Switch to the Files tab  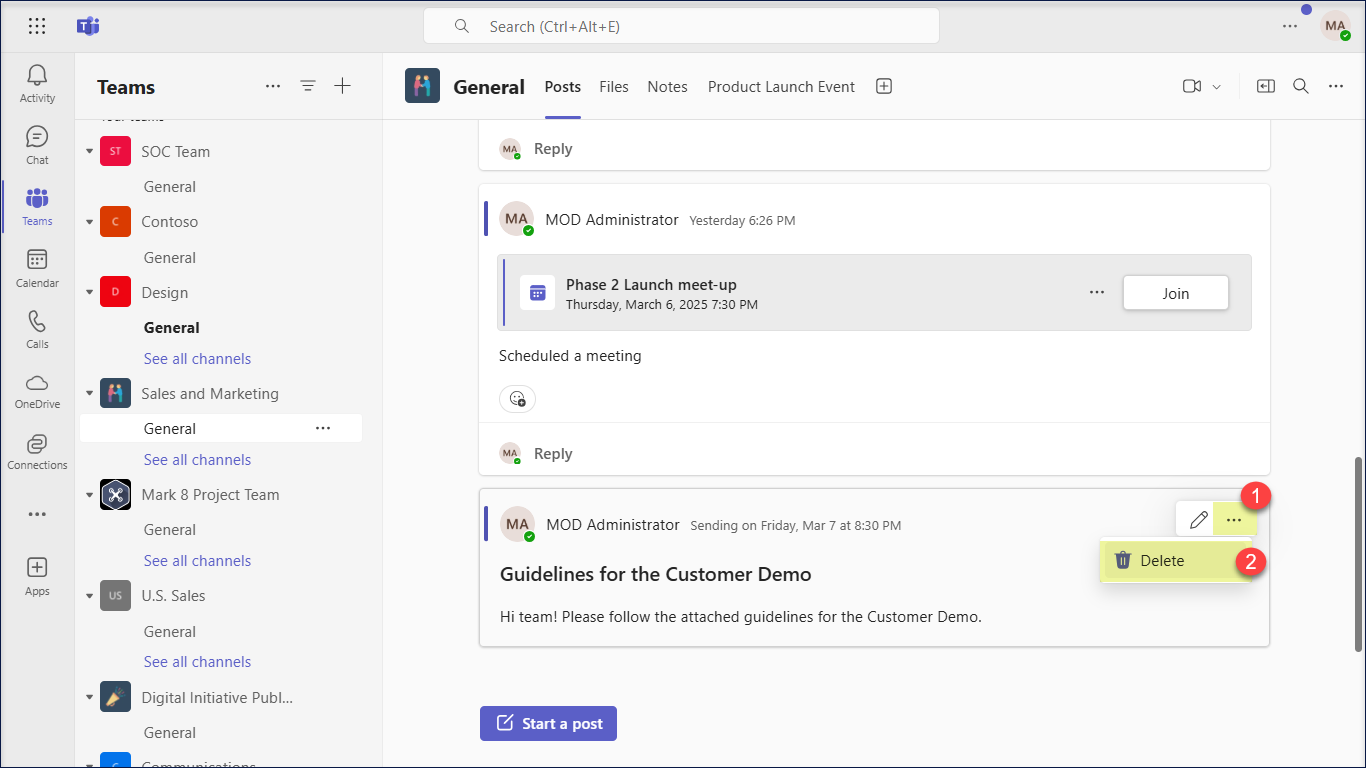[614, 87]
